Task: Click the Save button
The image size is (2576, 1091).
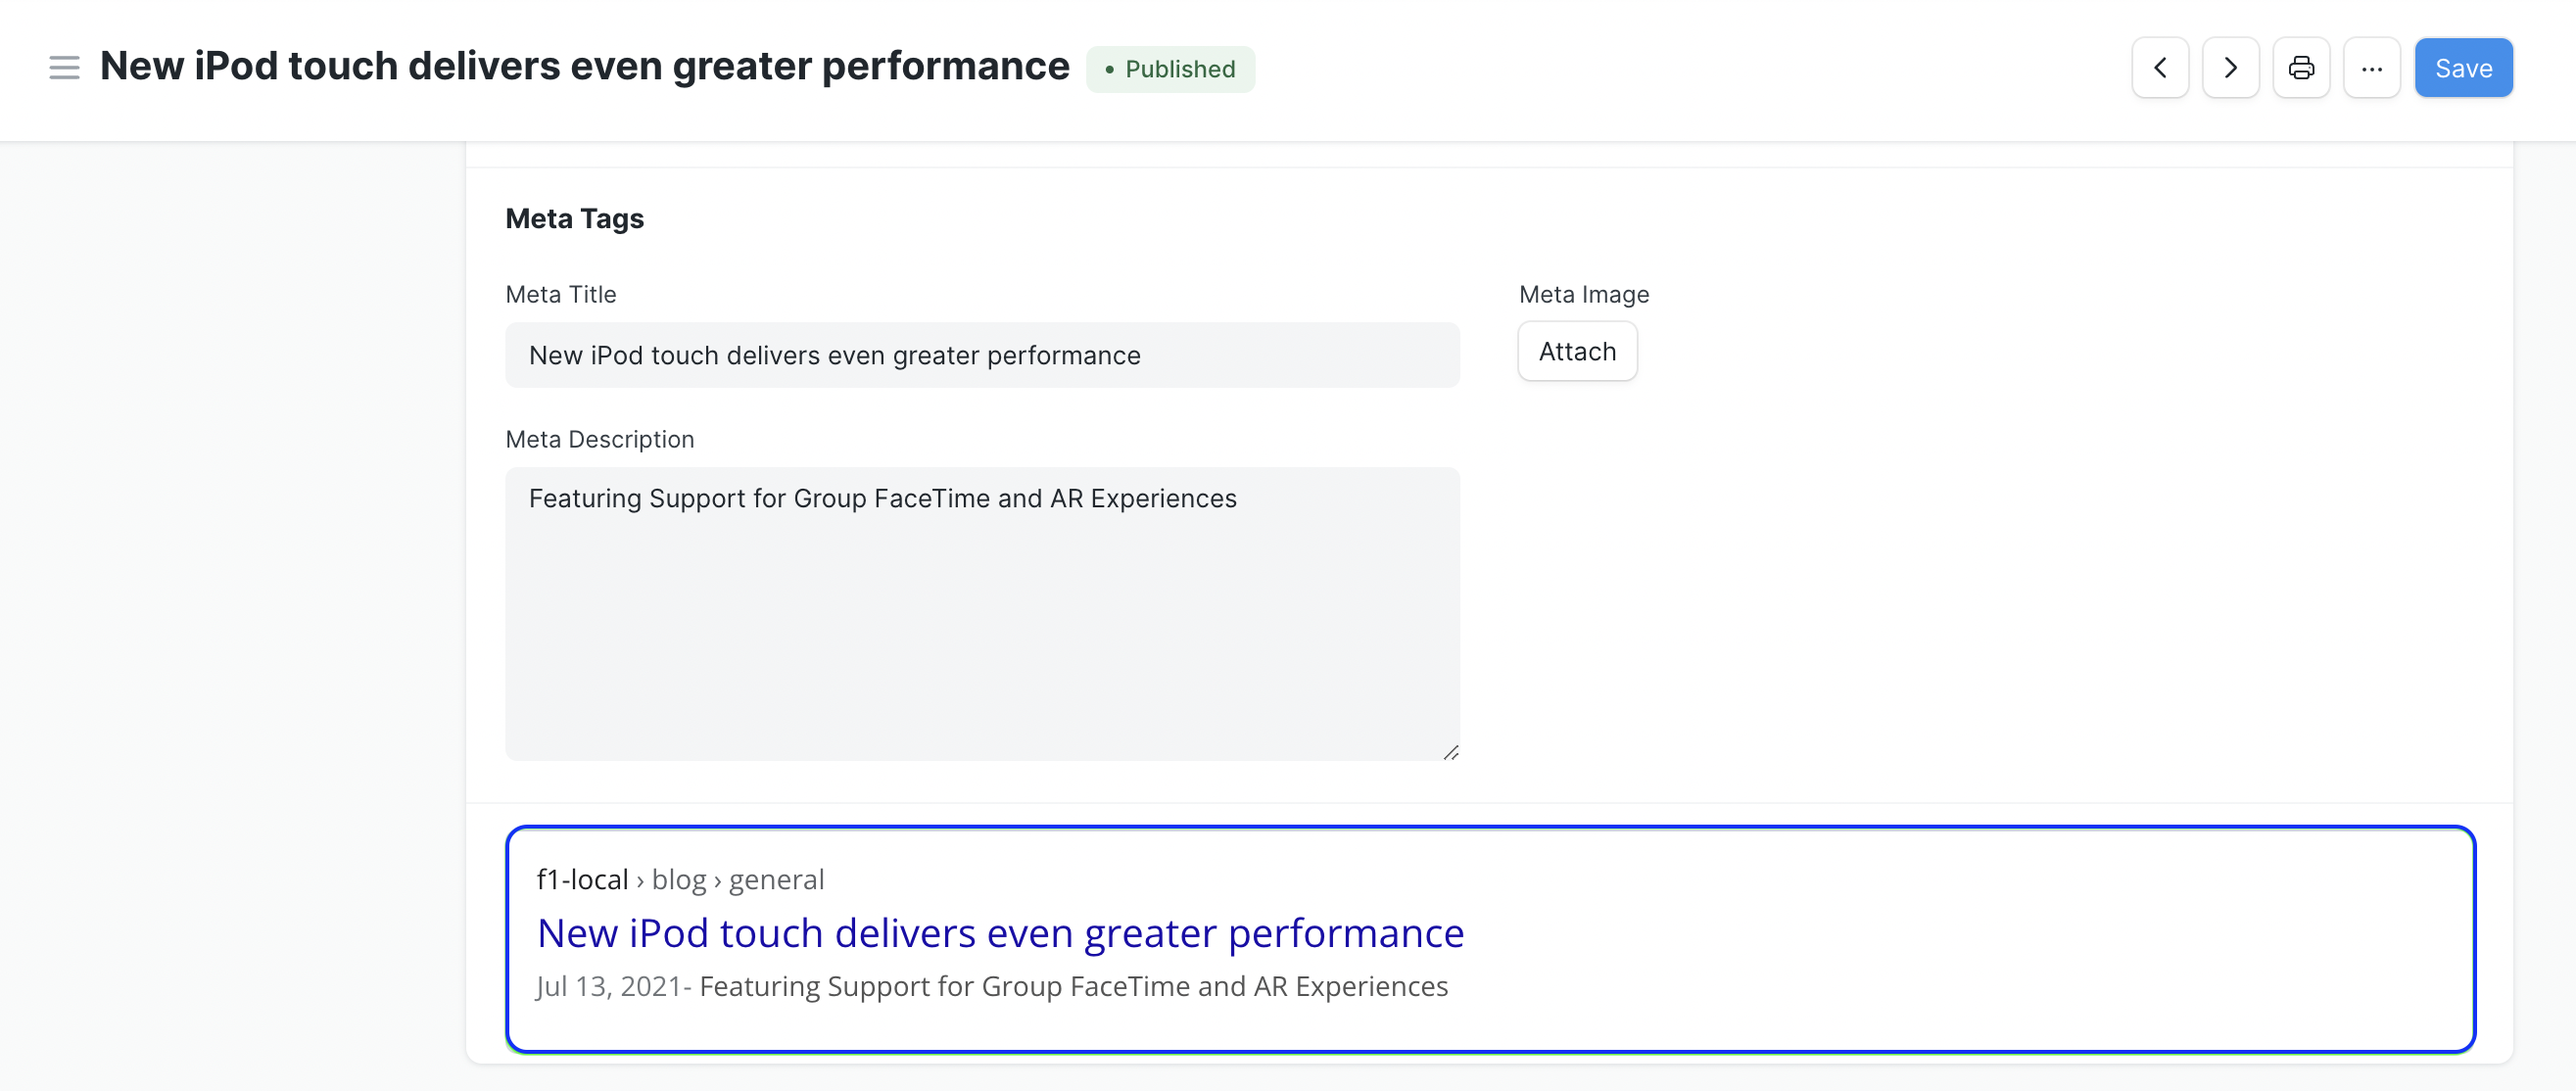Action: click(2463, 67)
